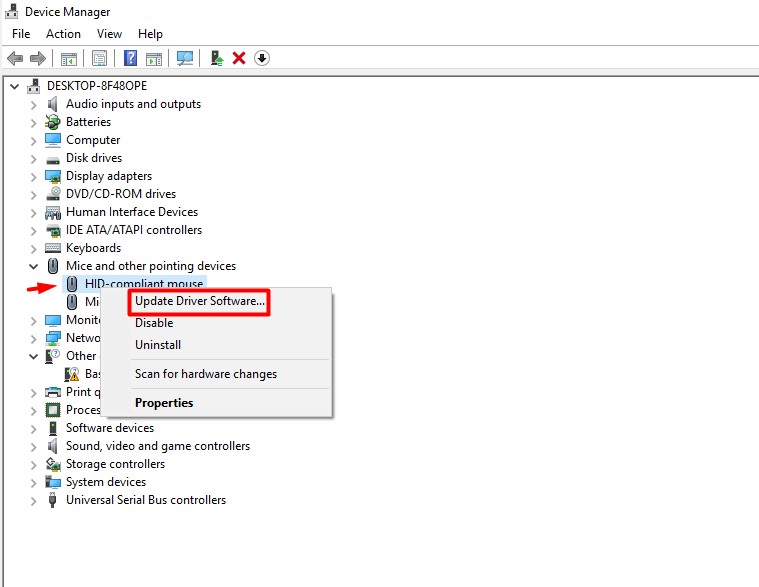
Task: Click the Back arrow toolbar icon
Action: click(15, 59)
